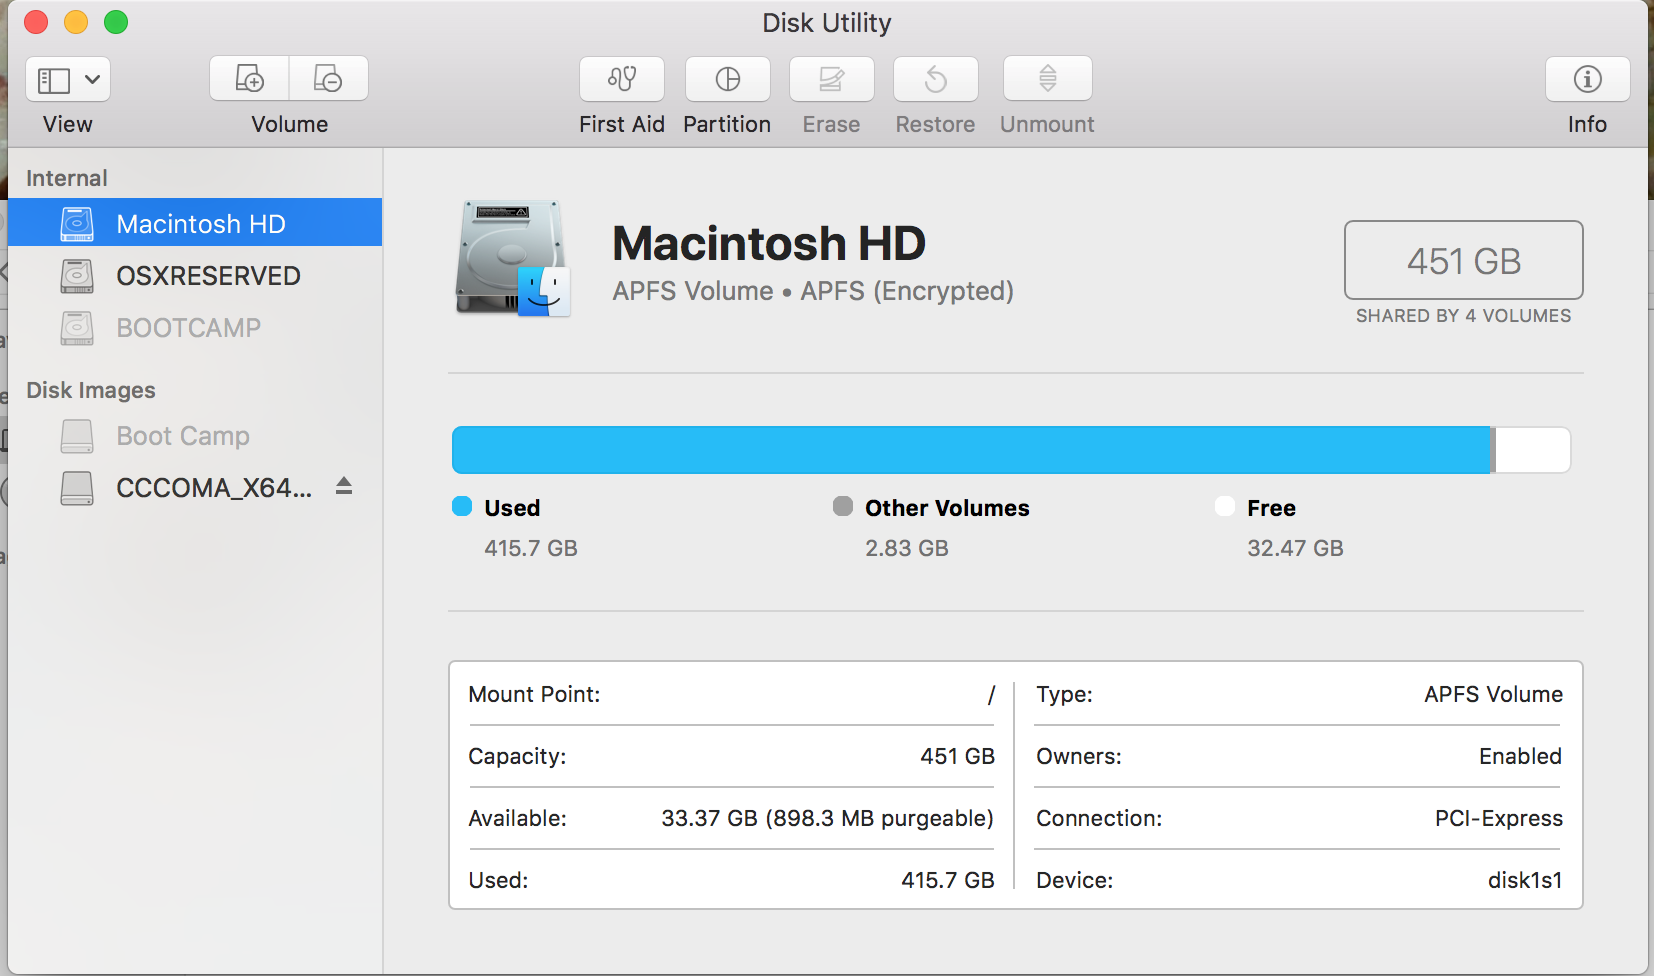Eject the CCCOMA_X64 disk image
Screen dimensions: 1654x976
(x=344, y=486)
